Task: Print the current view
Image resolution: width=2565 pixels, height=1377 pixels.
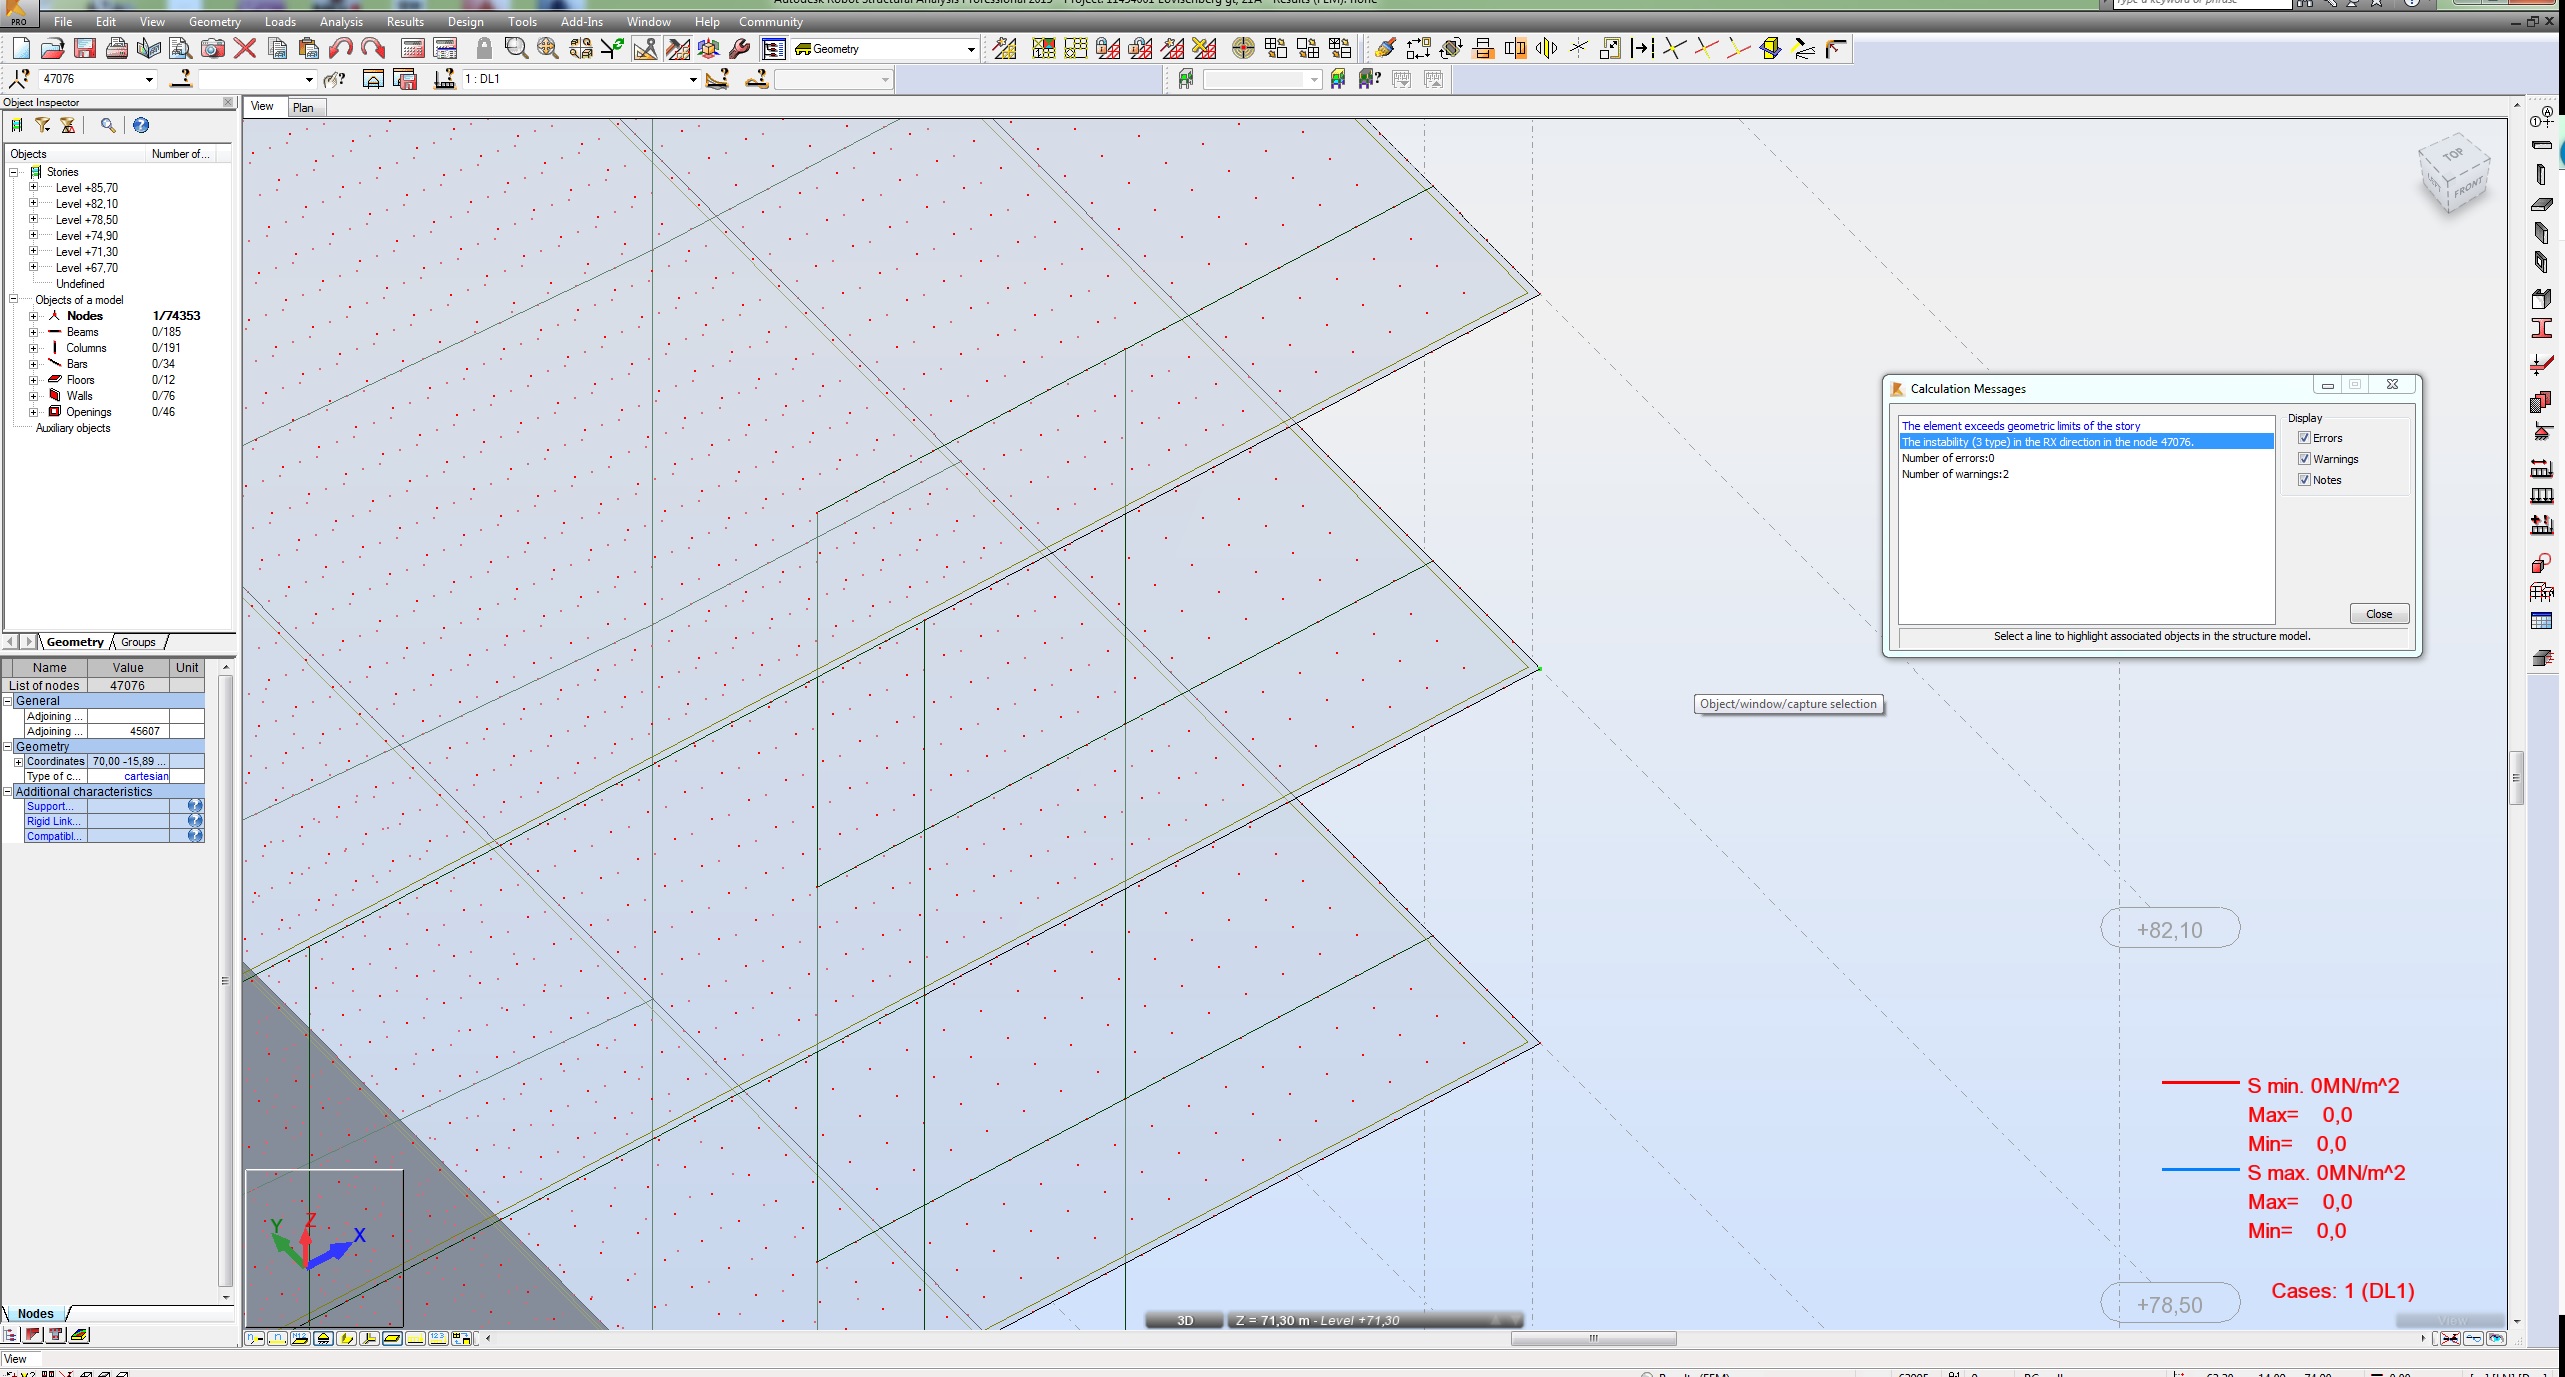Action: [x=117, y=48]
